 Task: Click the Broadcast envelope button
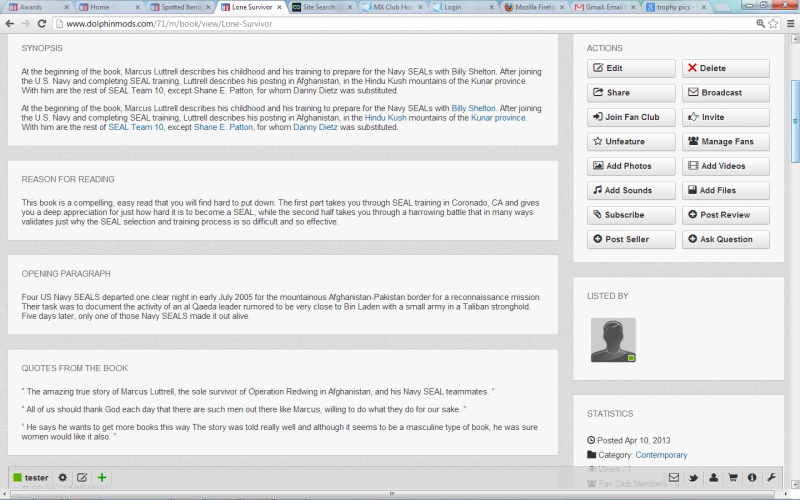(726, 93)
